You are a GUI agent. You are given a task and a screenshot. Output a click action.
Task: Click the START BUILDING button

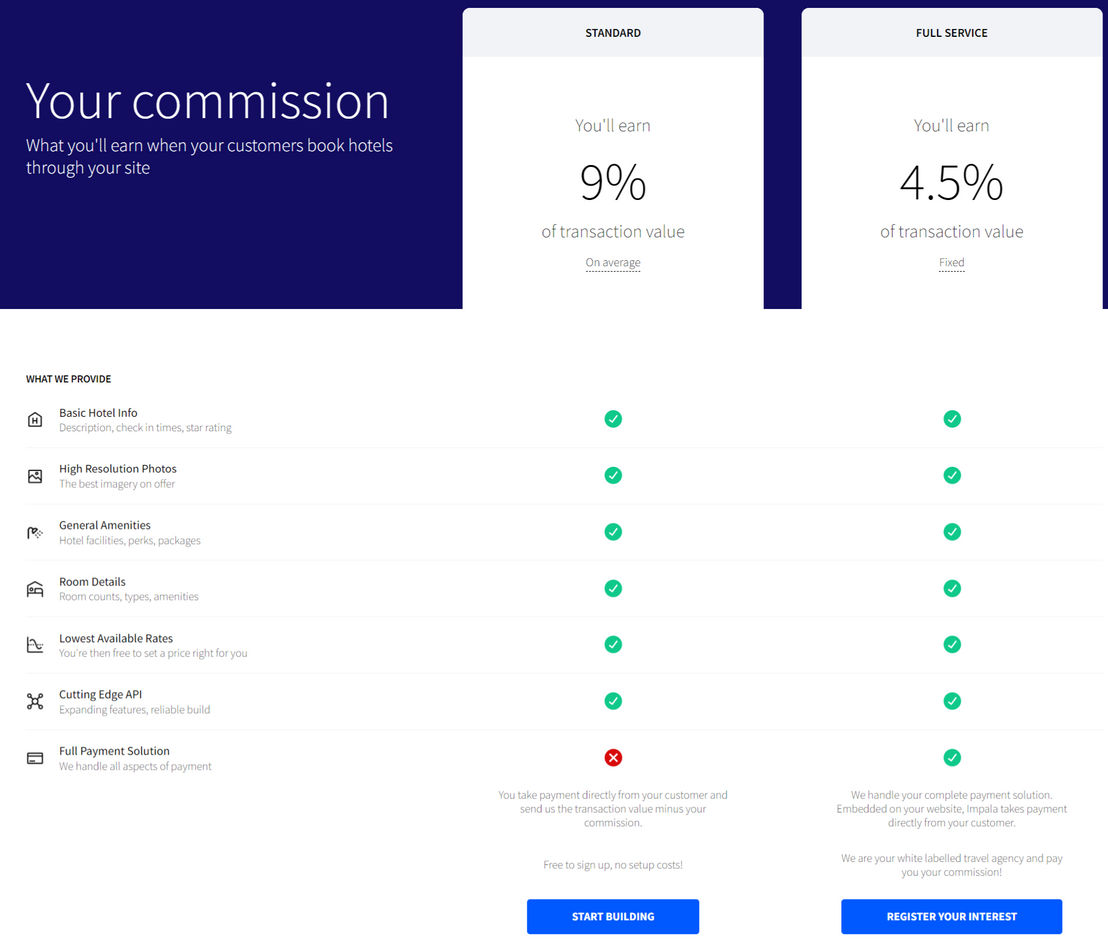613,916
